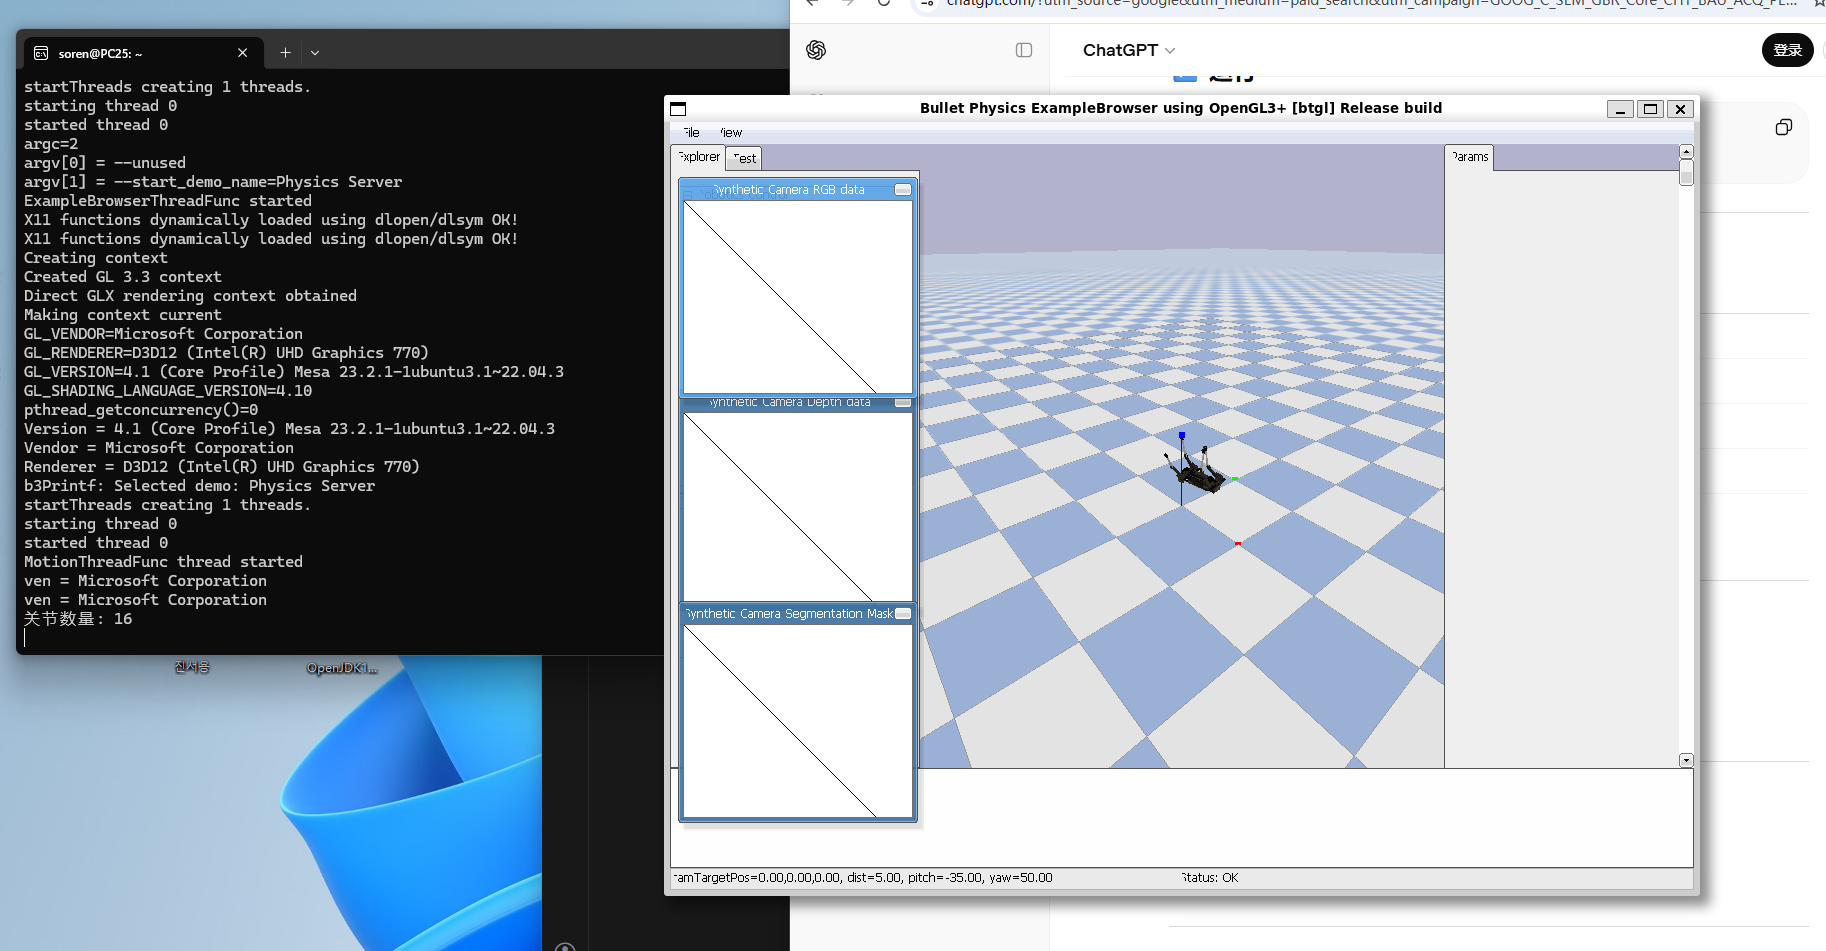Click terminal line "GL_VENDOR=Microsoft Corporation"
Screen dimensions: 1826x951
pos(163,334)
